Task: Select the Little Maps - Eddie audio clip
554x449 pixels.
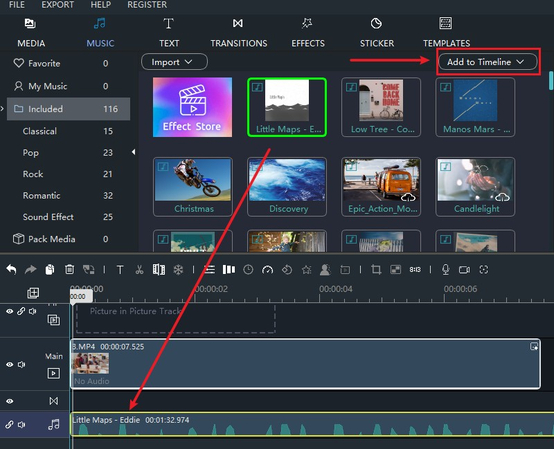Action: (312, 424)
